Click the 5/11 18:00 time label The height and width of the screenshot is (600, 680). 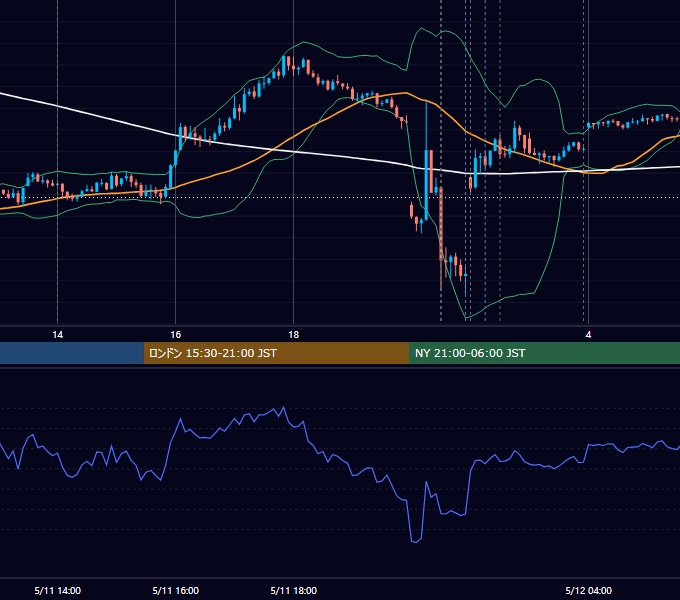point(294,590)
